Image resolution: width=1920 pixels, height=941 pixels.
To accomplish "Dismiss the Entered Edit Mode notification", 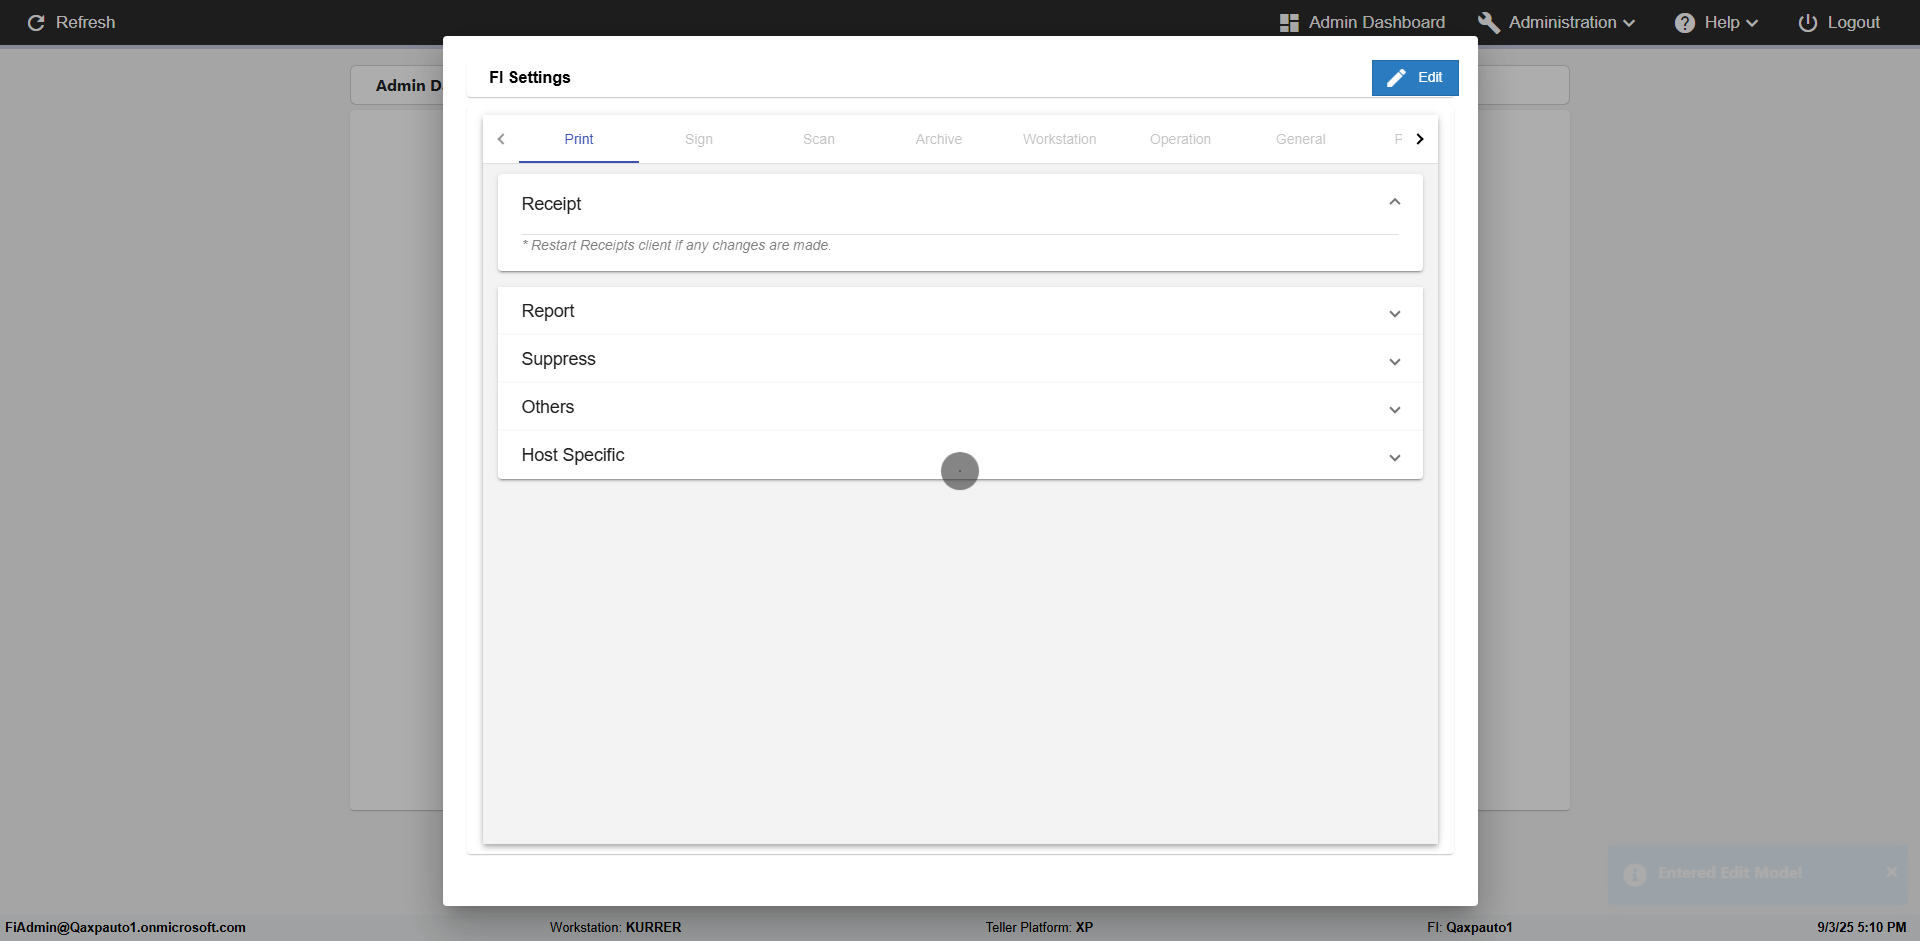I will (x=1891, y=872).
